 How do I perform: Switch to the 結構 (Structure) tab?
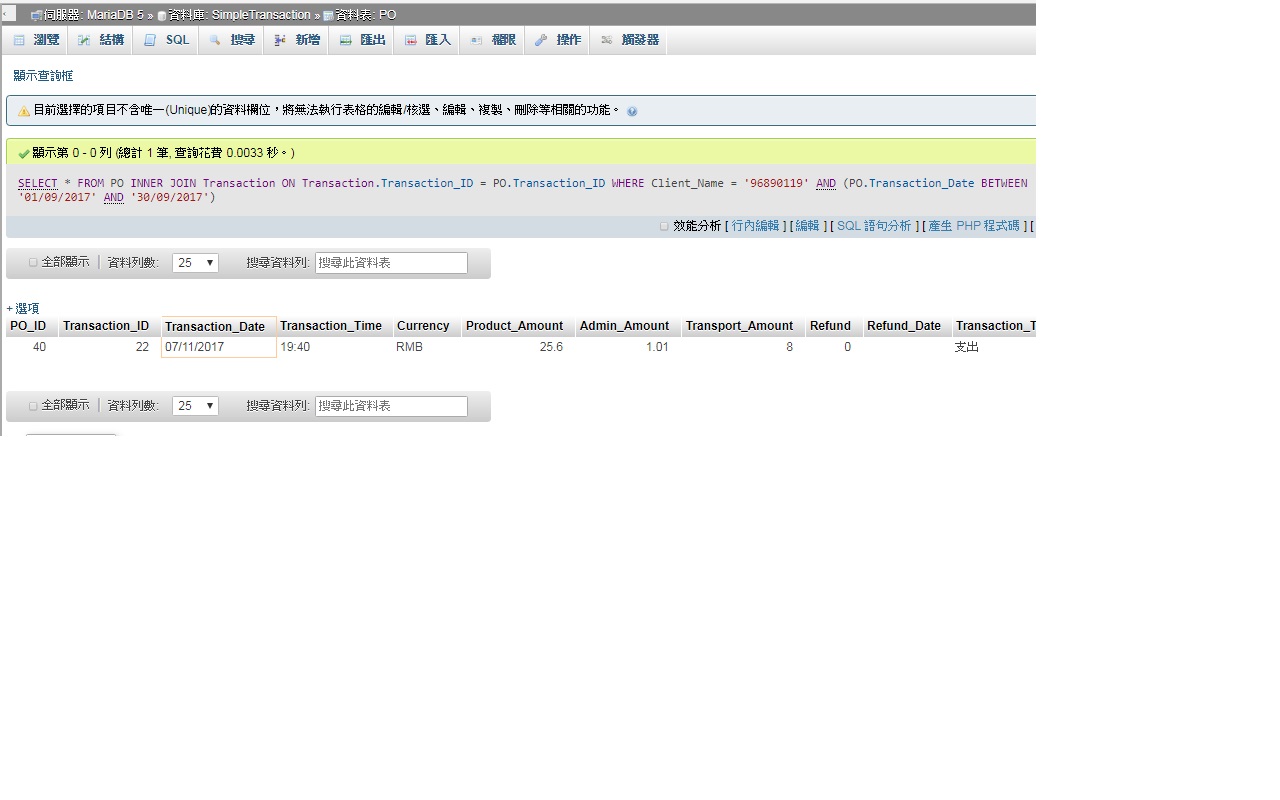(x=101, y=40)
